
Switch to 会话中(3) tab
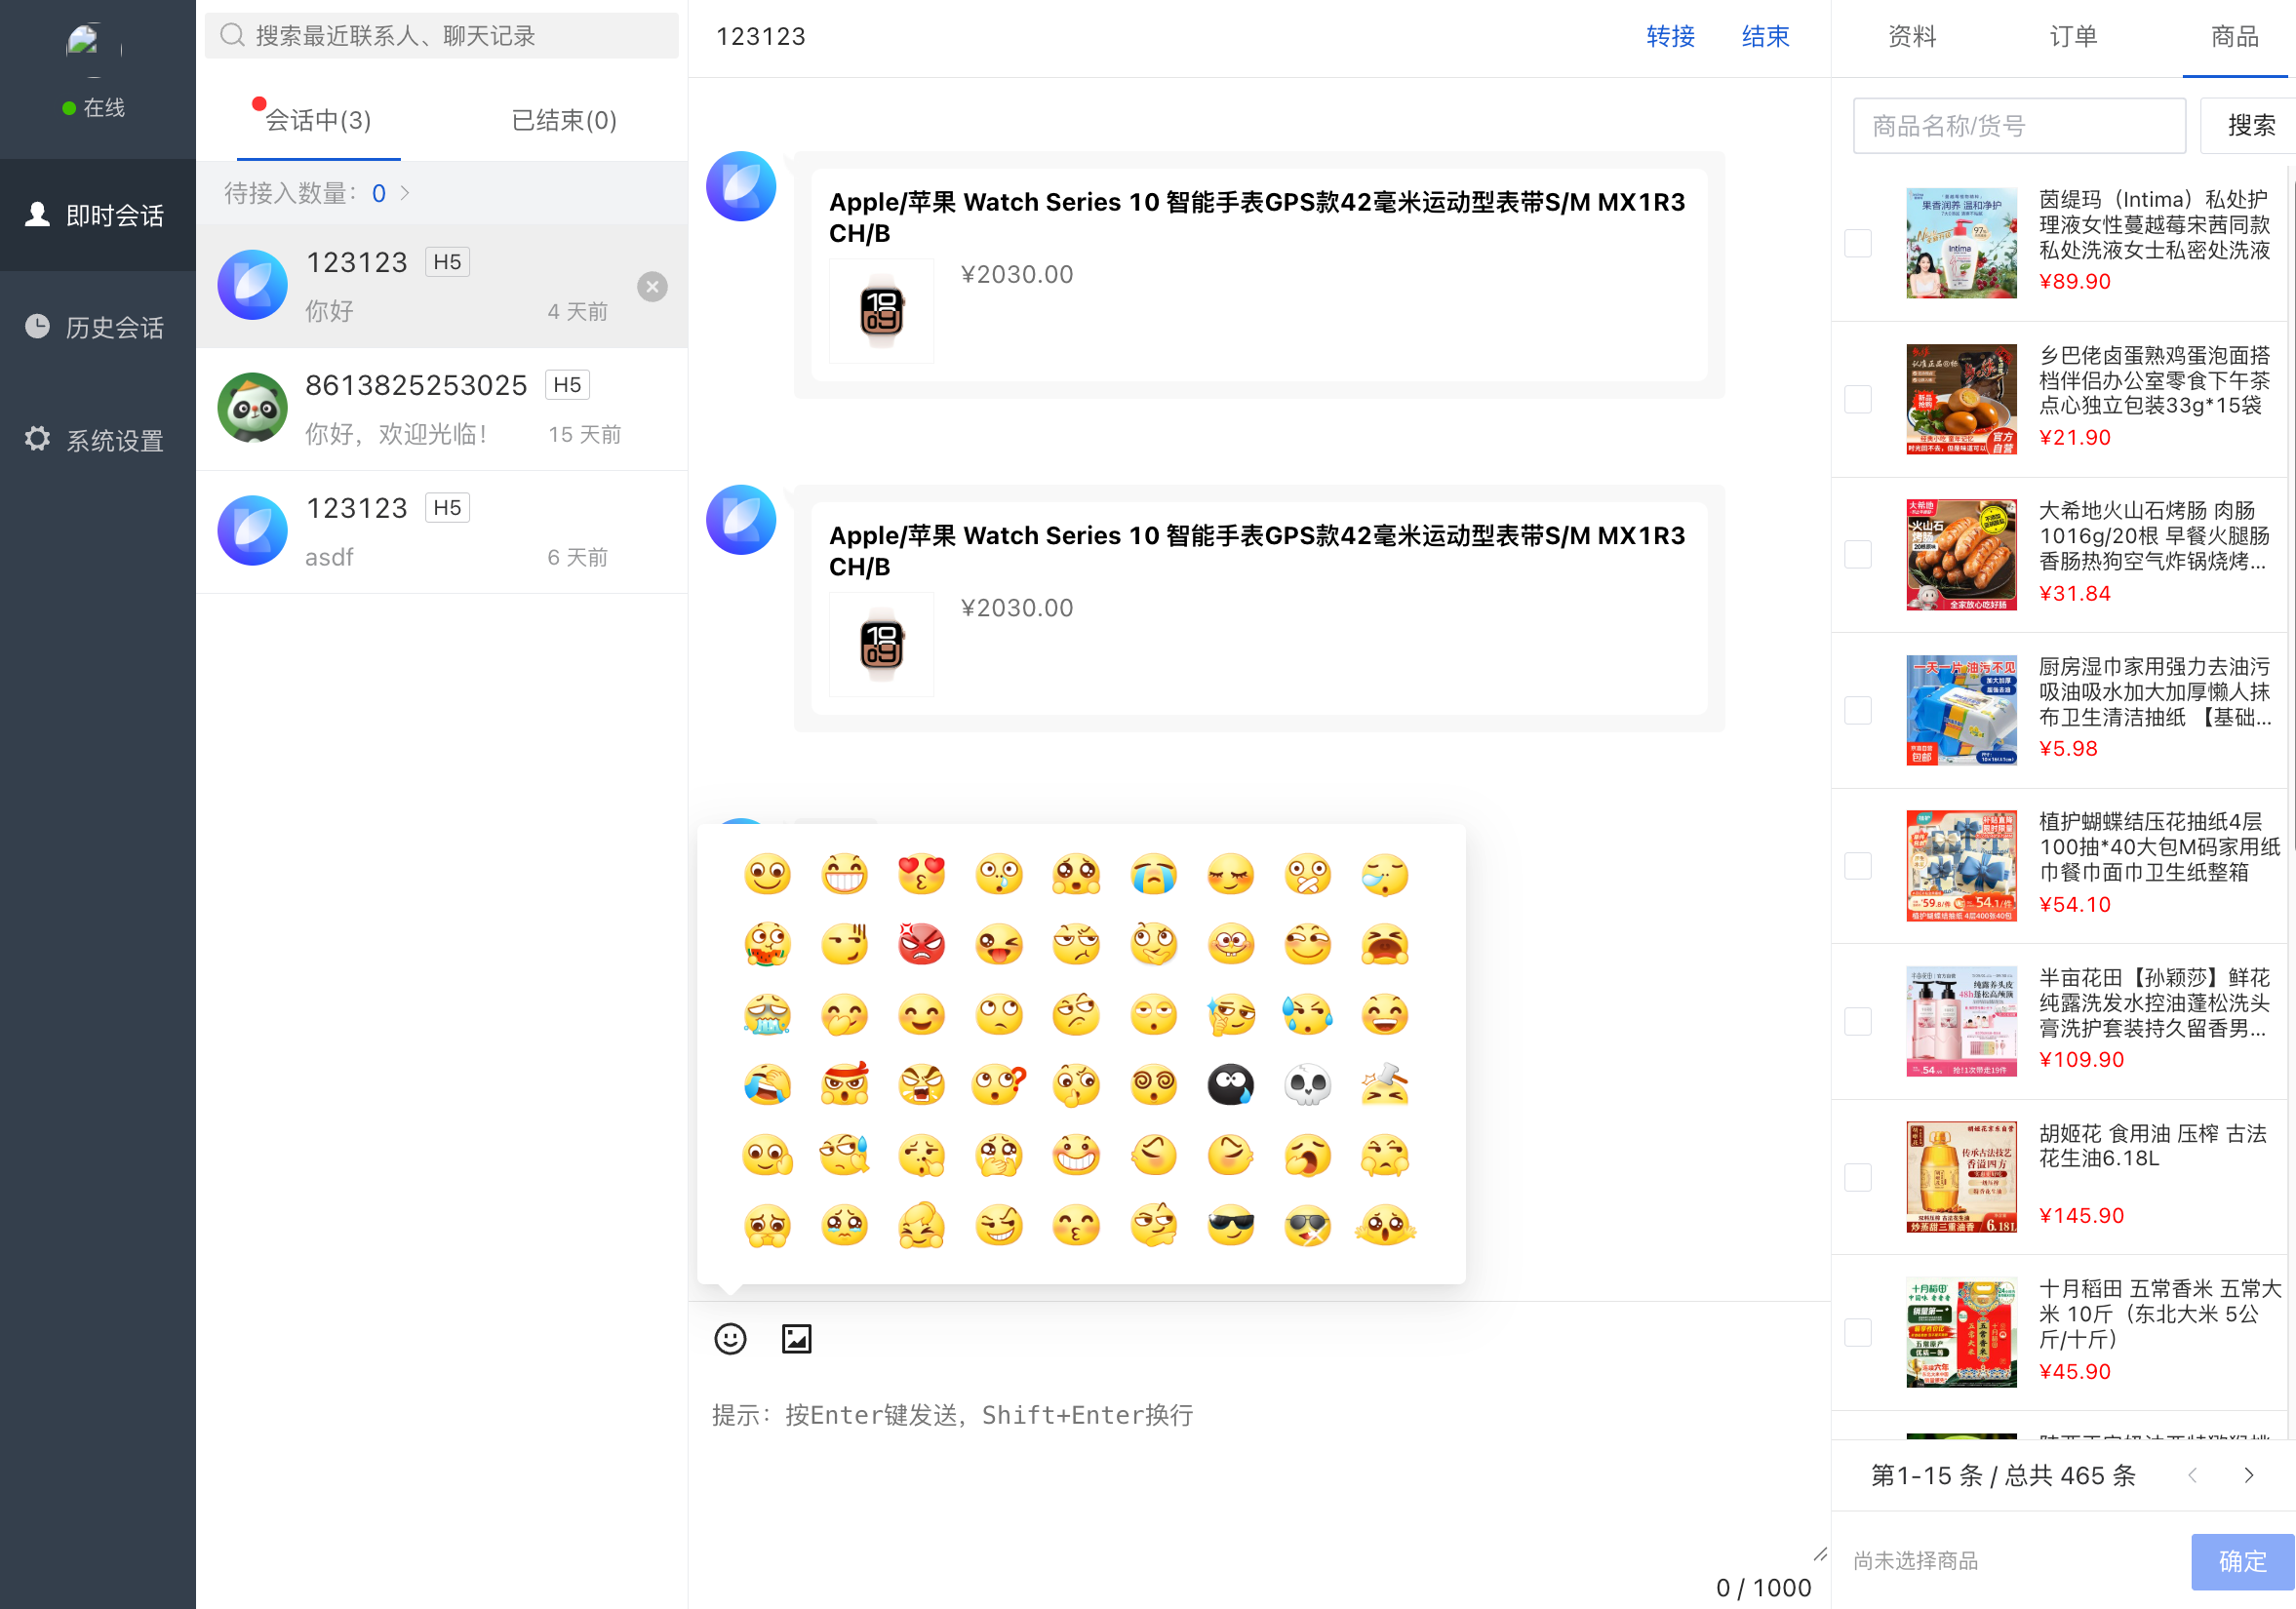coord(318,121)
